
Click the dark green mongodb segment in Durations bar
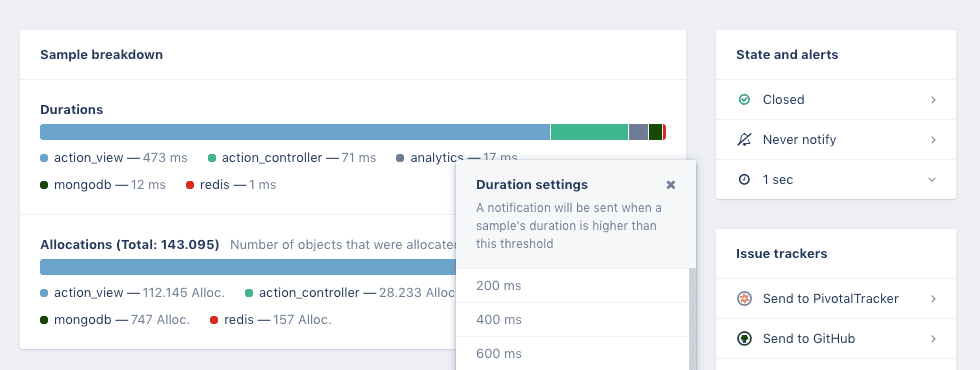tap(655, 132)
